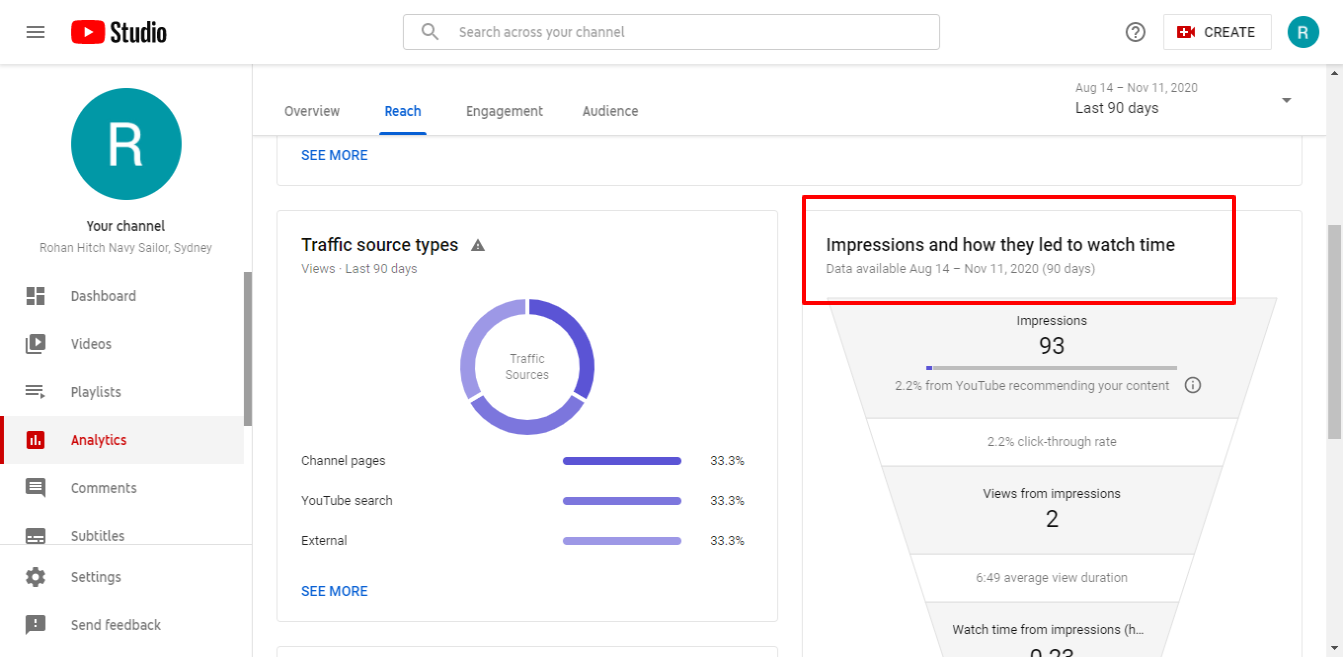
Task: Click the Subtitles sidebar icon
Action: [x=36, y=536]
